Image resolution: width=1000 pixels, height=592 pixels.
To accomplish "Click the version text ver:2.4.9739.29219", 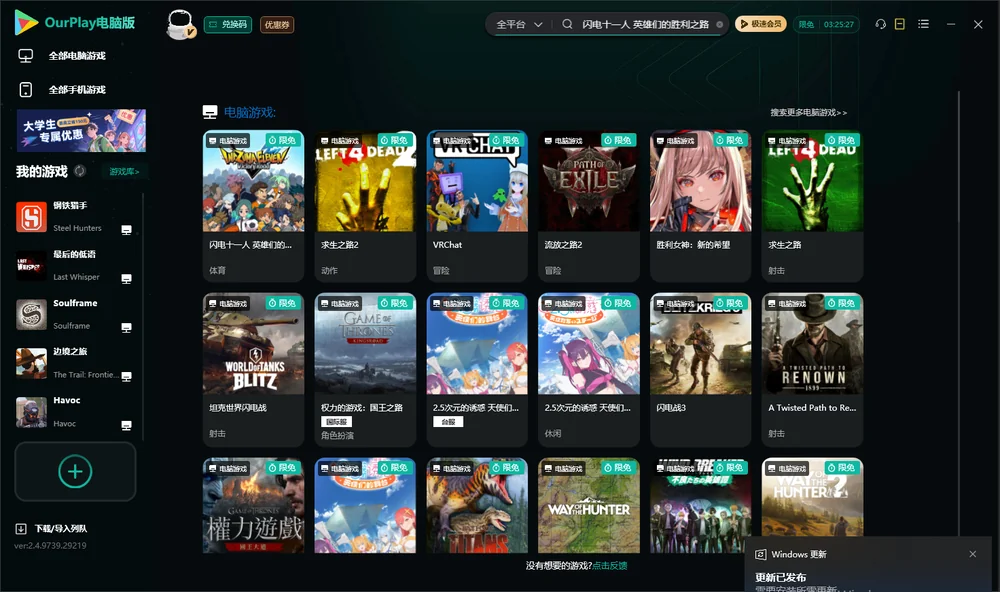I will [x=50, y=545].
